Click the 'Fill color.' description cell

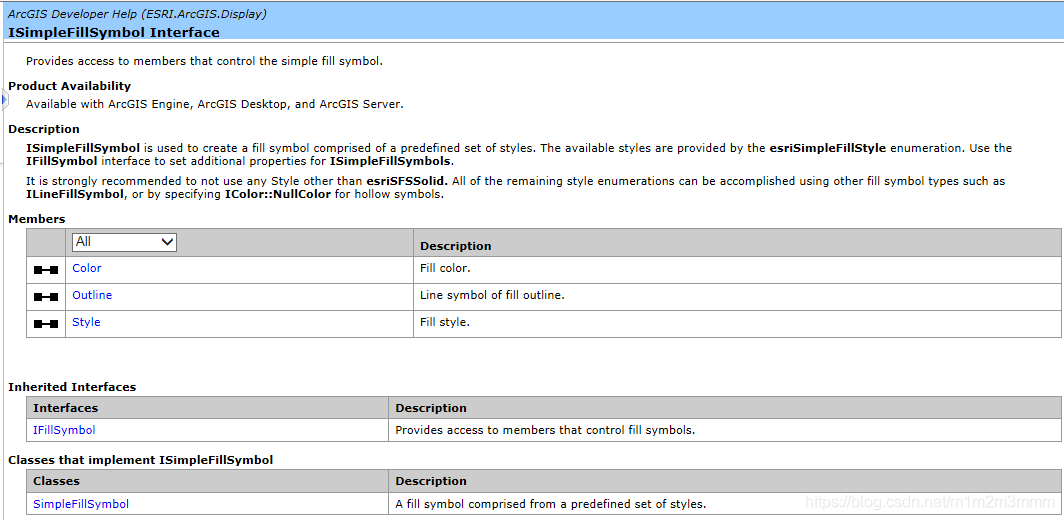[737, 269]
